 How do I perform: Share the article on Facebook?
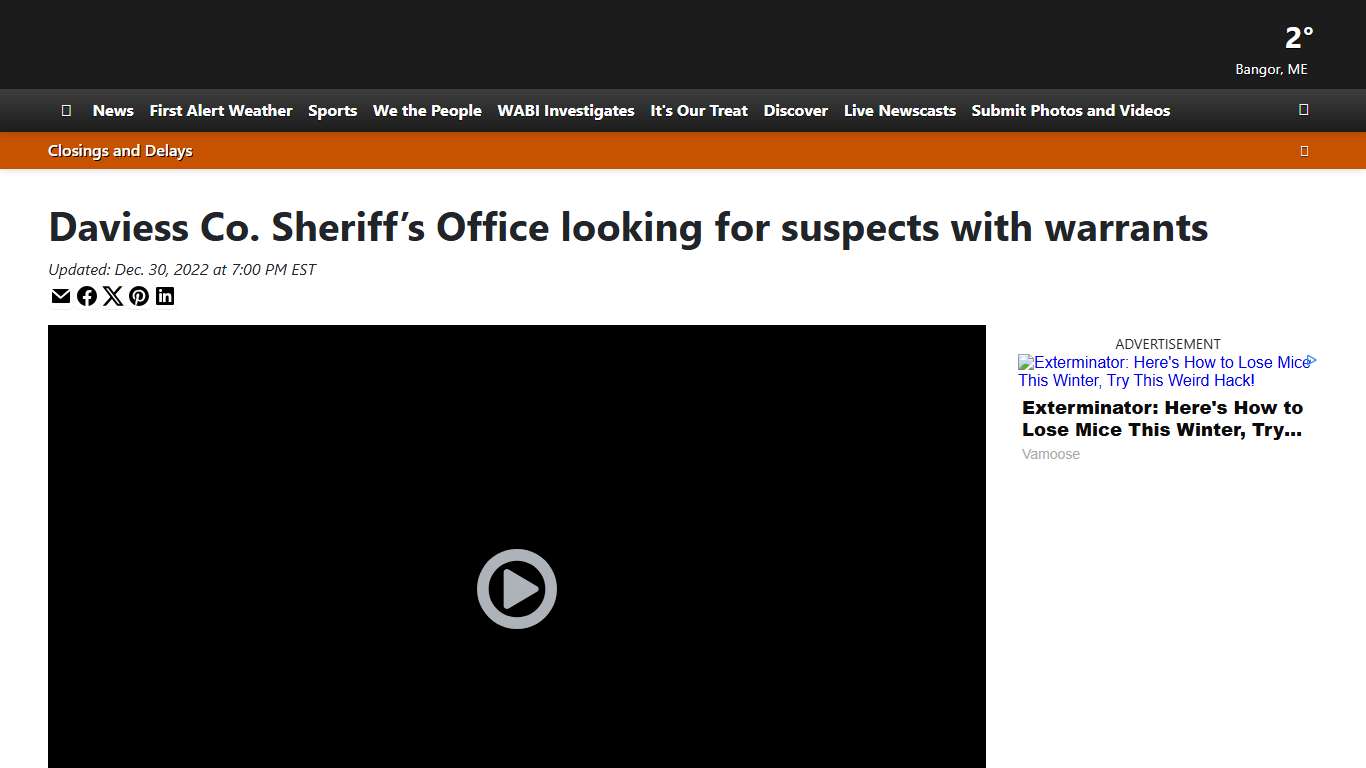click(x=87, y=296)
